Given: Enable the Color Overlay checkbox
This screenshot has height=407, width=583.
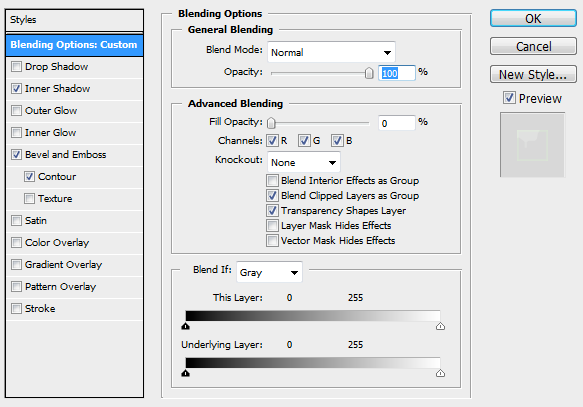Looking at the screenshot, I should click(16, 243).
